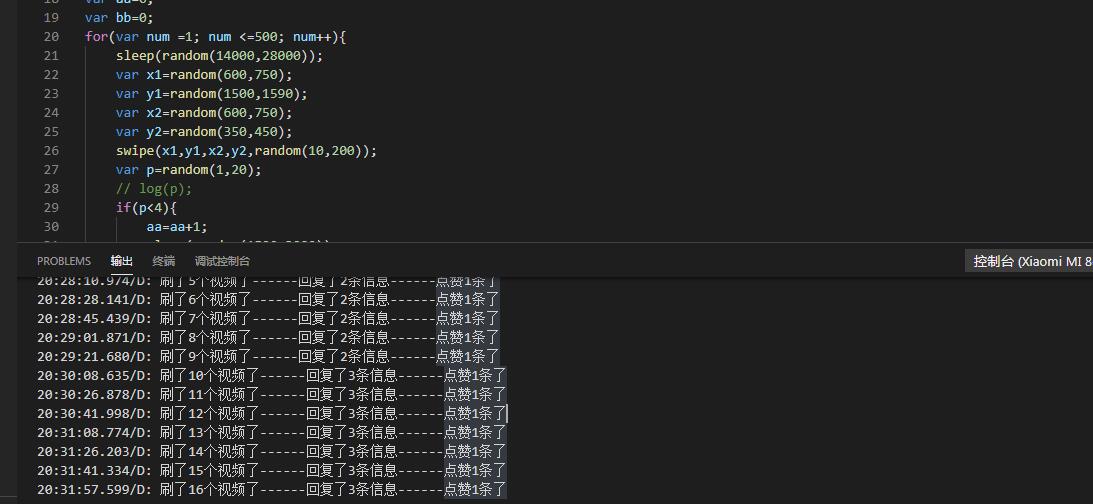Click the code line 'var bb=0;'
Image resolution: width=1093 pixels, height=504 pixels.
click(119, 17)
